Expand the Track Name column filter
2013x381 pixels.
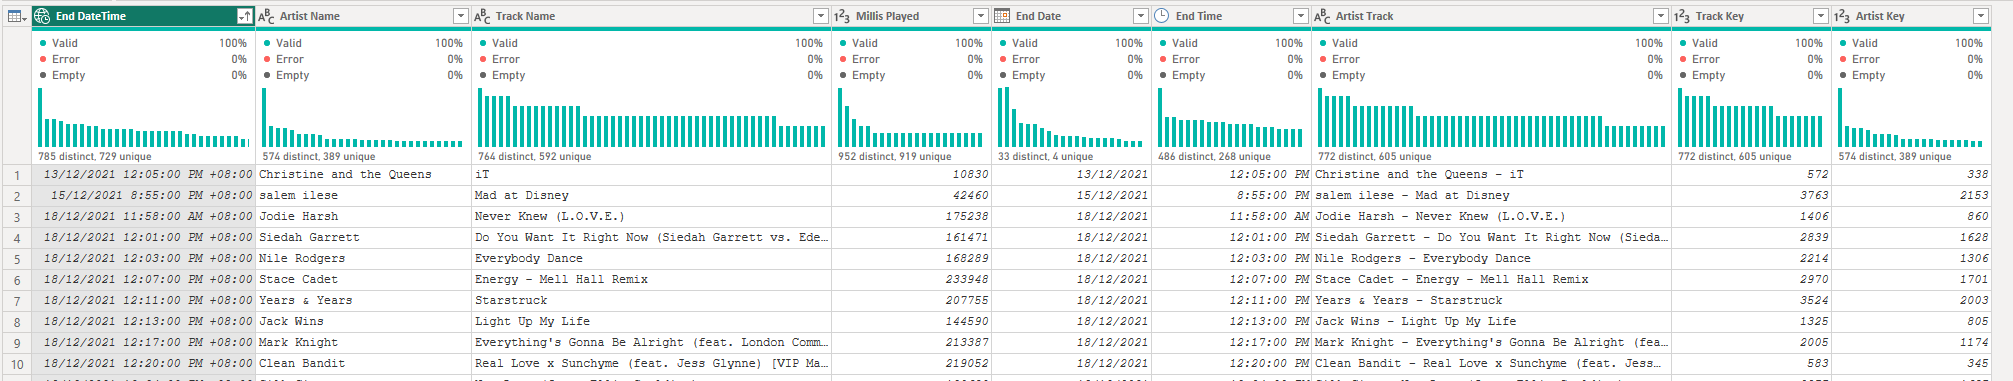pos(820,16)
